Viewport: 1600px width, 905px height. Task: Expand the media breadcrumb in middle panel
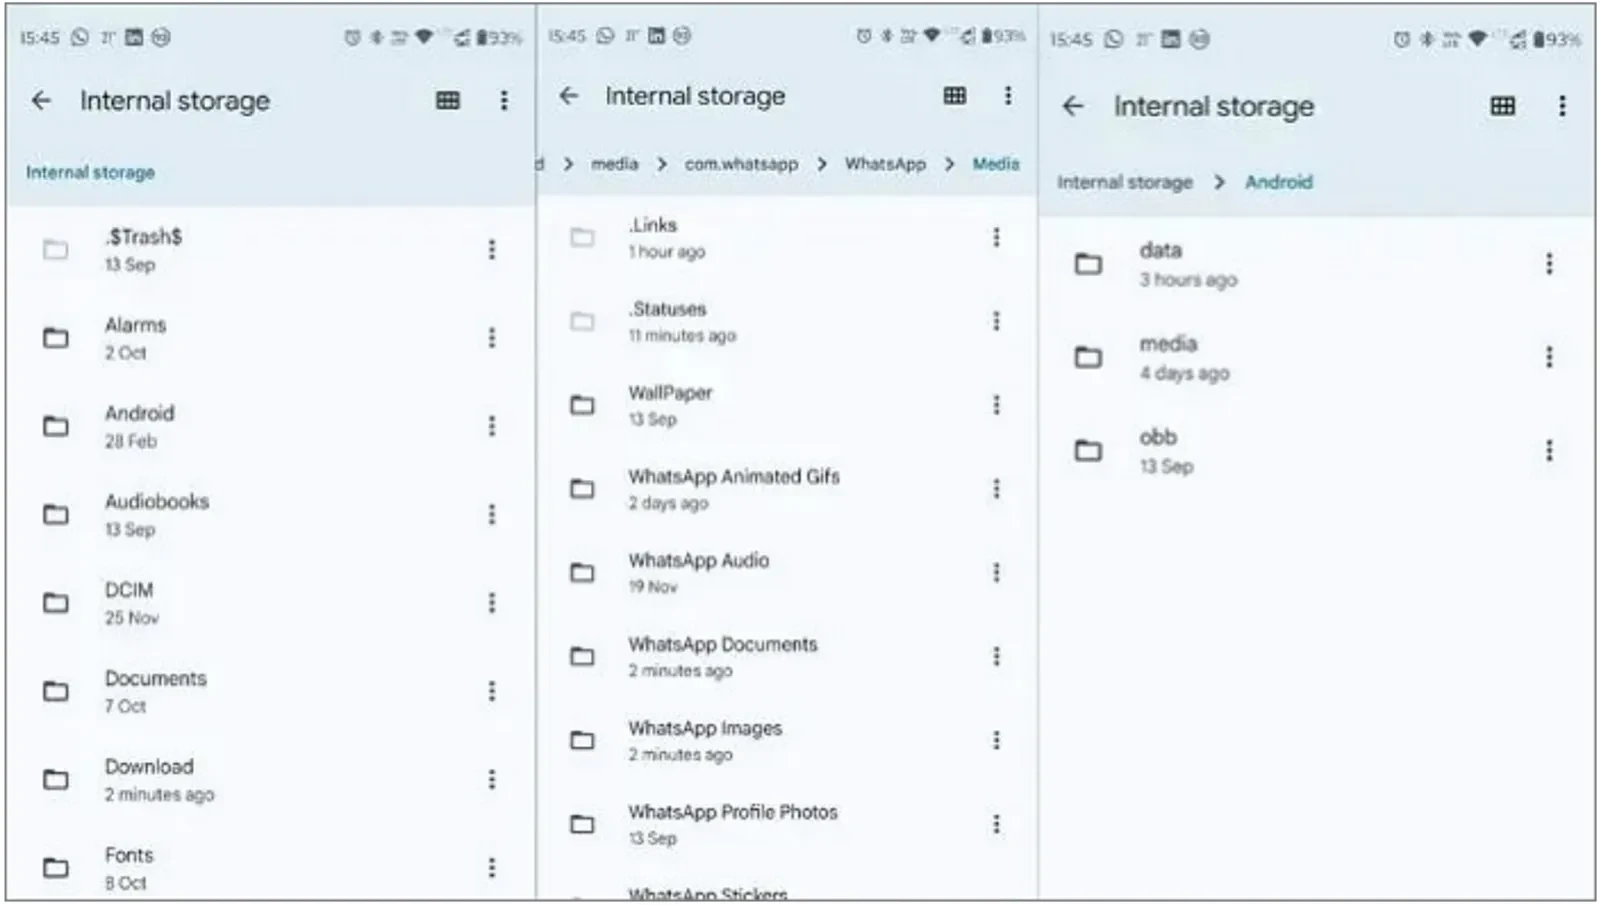616,164
